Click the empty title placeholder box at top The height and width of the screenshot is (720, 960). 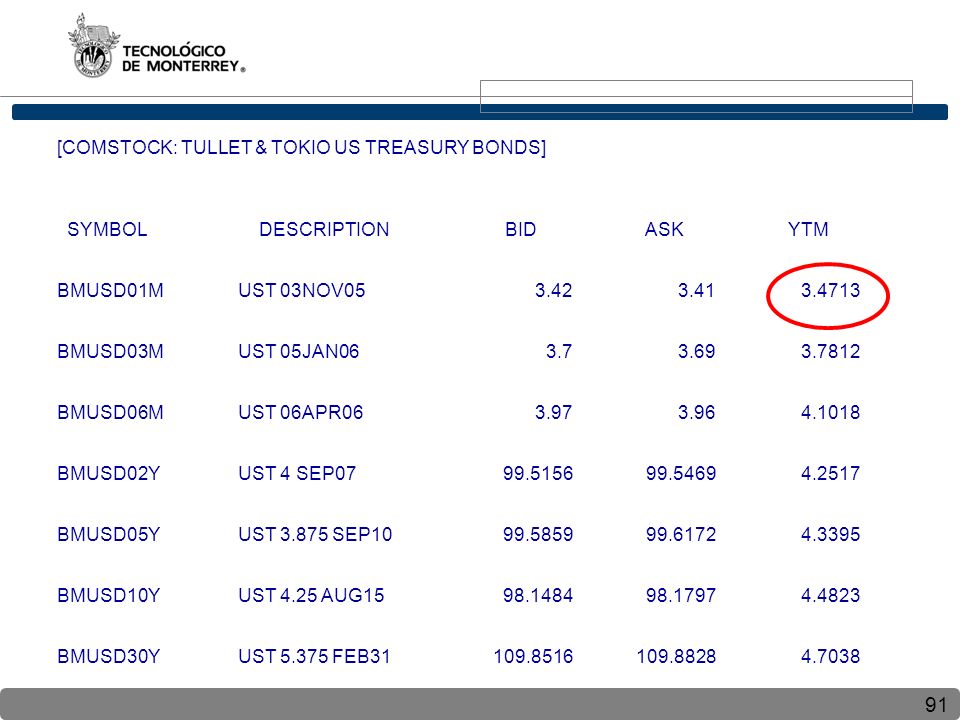(x=696, y=96)
